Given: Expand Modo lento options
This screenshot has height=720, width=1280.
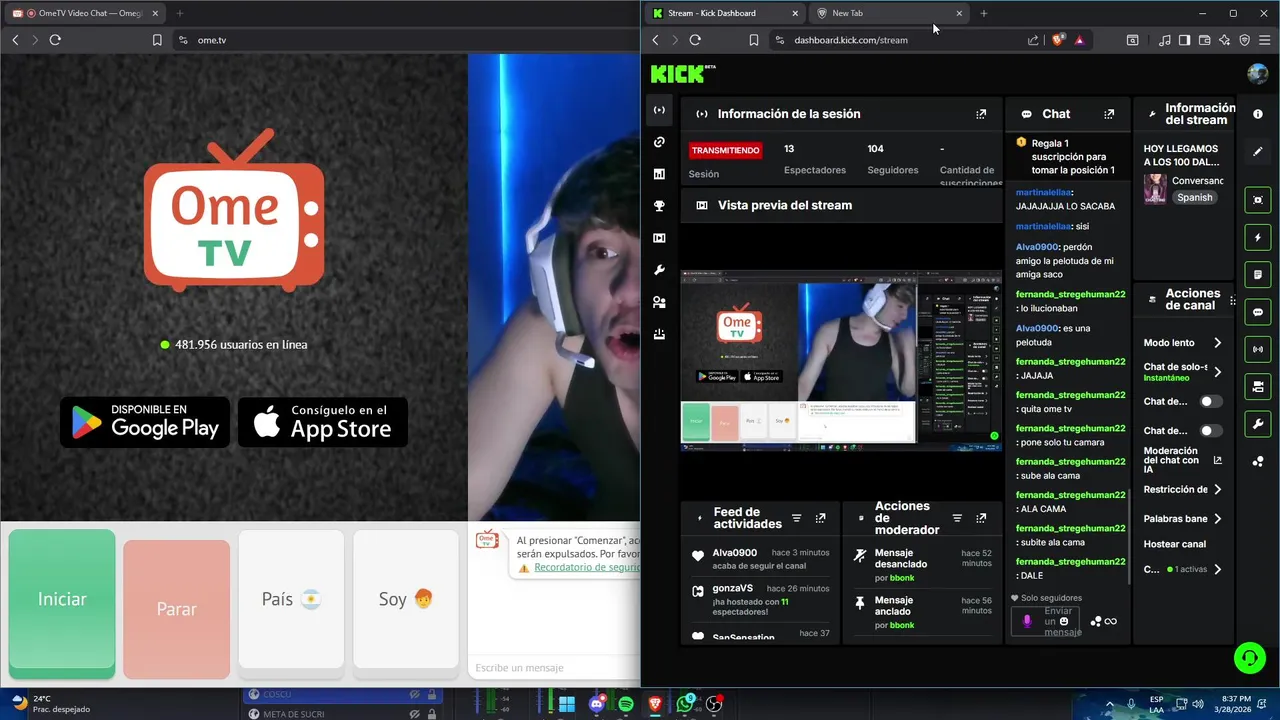Looking at the screenshot, I should pyautogui.click(x=1217, y=343).
